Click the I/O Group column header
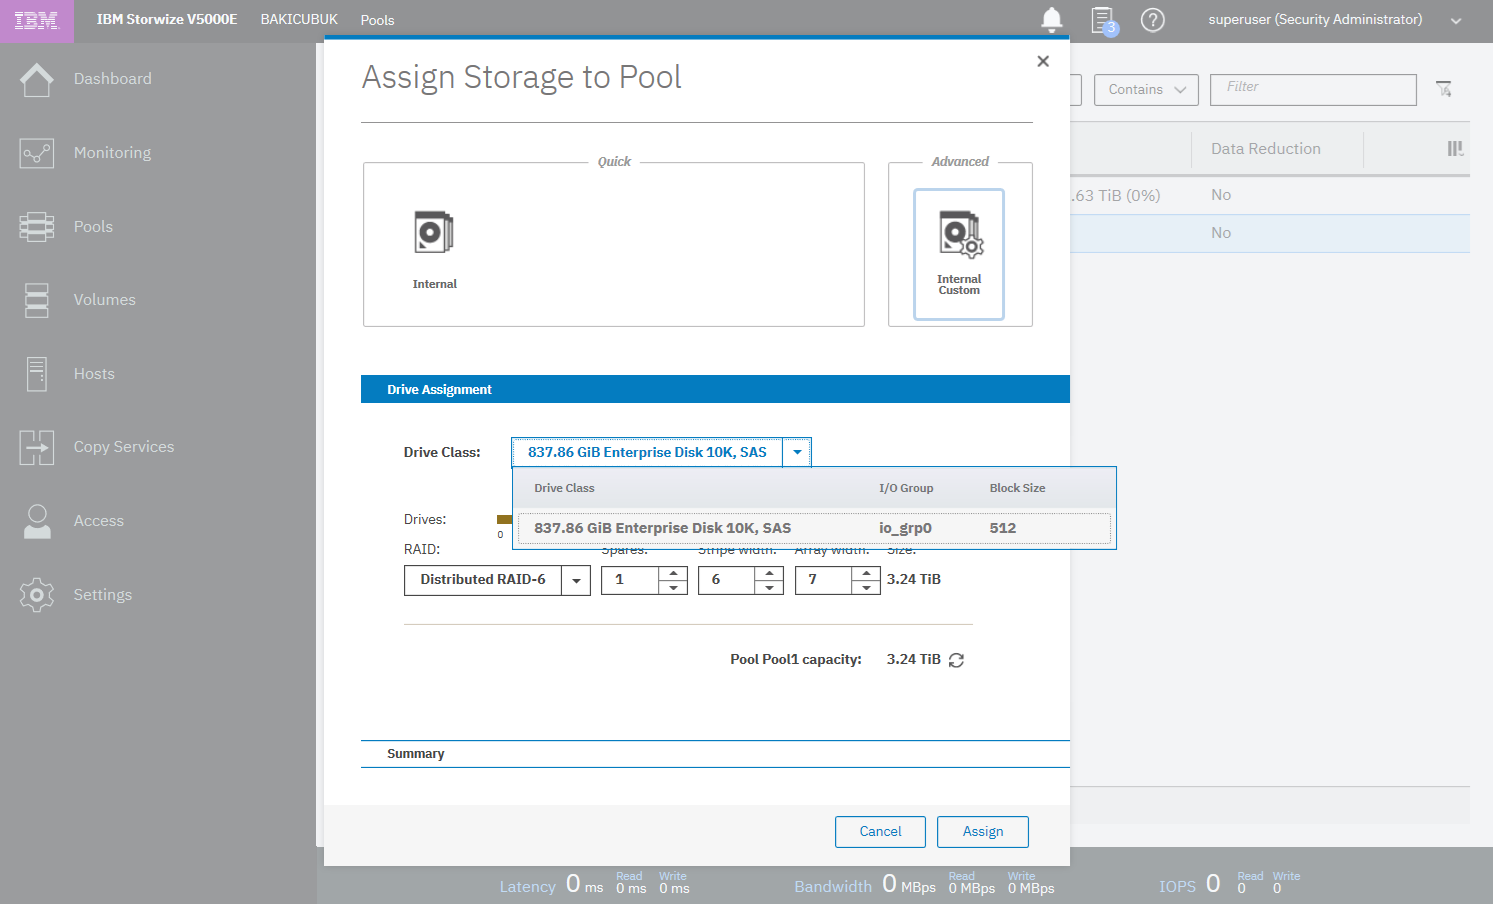 pos(906,488)
